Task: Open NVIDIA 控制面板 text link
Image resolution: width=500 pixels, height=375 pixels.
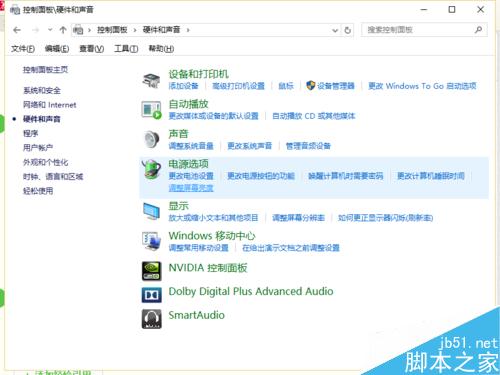Action: (x=208, y=268)
